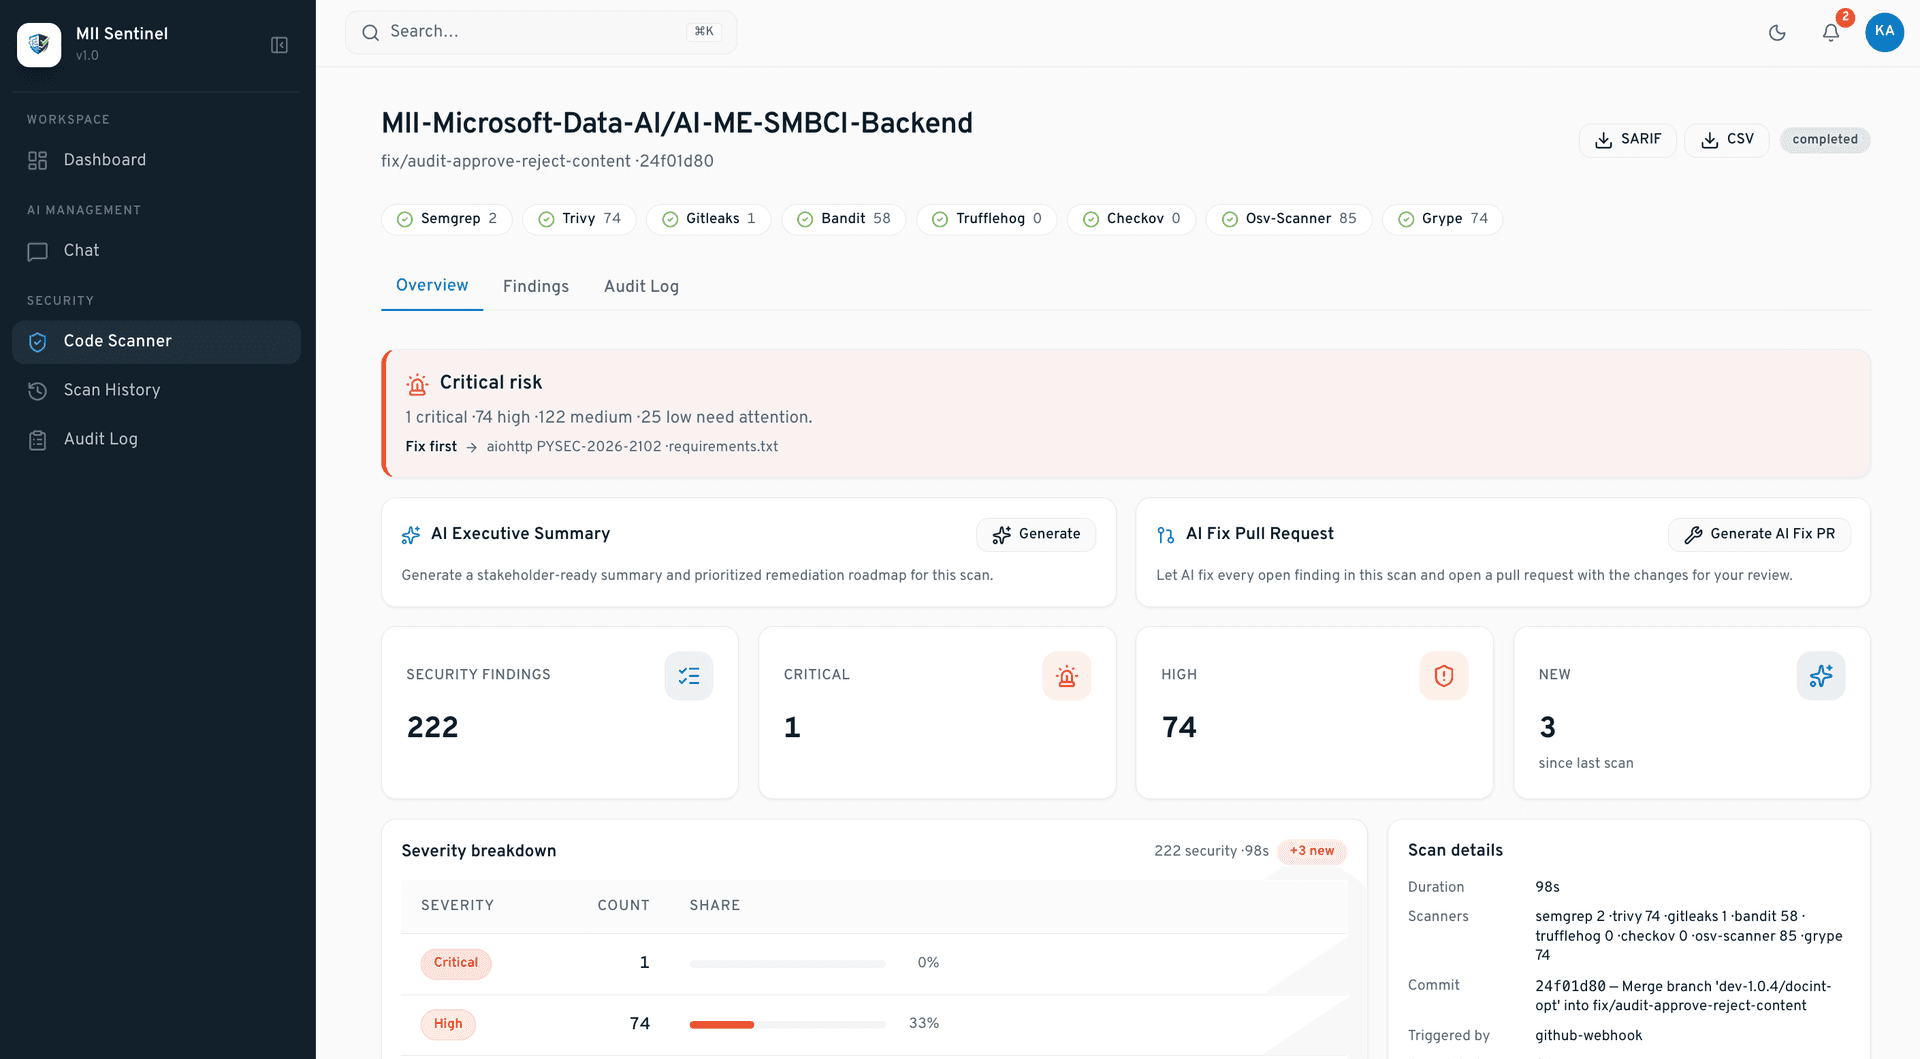Click the completed status badge
Screen dimensions: 1920x1059
pos(1825,140)
